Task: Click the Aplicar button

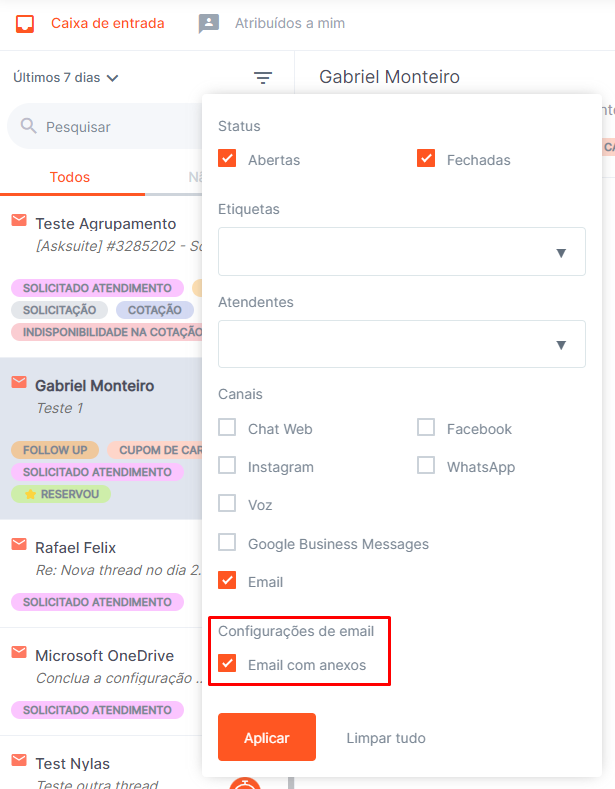Action: click(x=267, y=737)
